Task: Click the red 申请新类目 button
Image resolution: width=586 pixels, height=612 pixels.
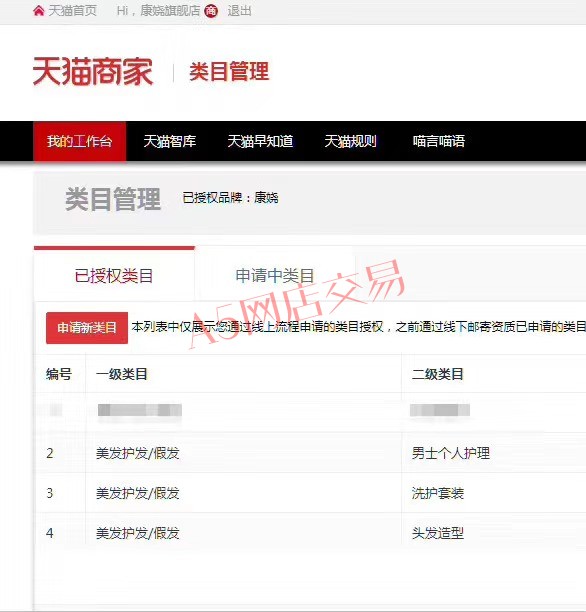Action: pyautogui.click(x=87, y=328)
